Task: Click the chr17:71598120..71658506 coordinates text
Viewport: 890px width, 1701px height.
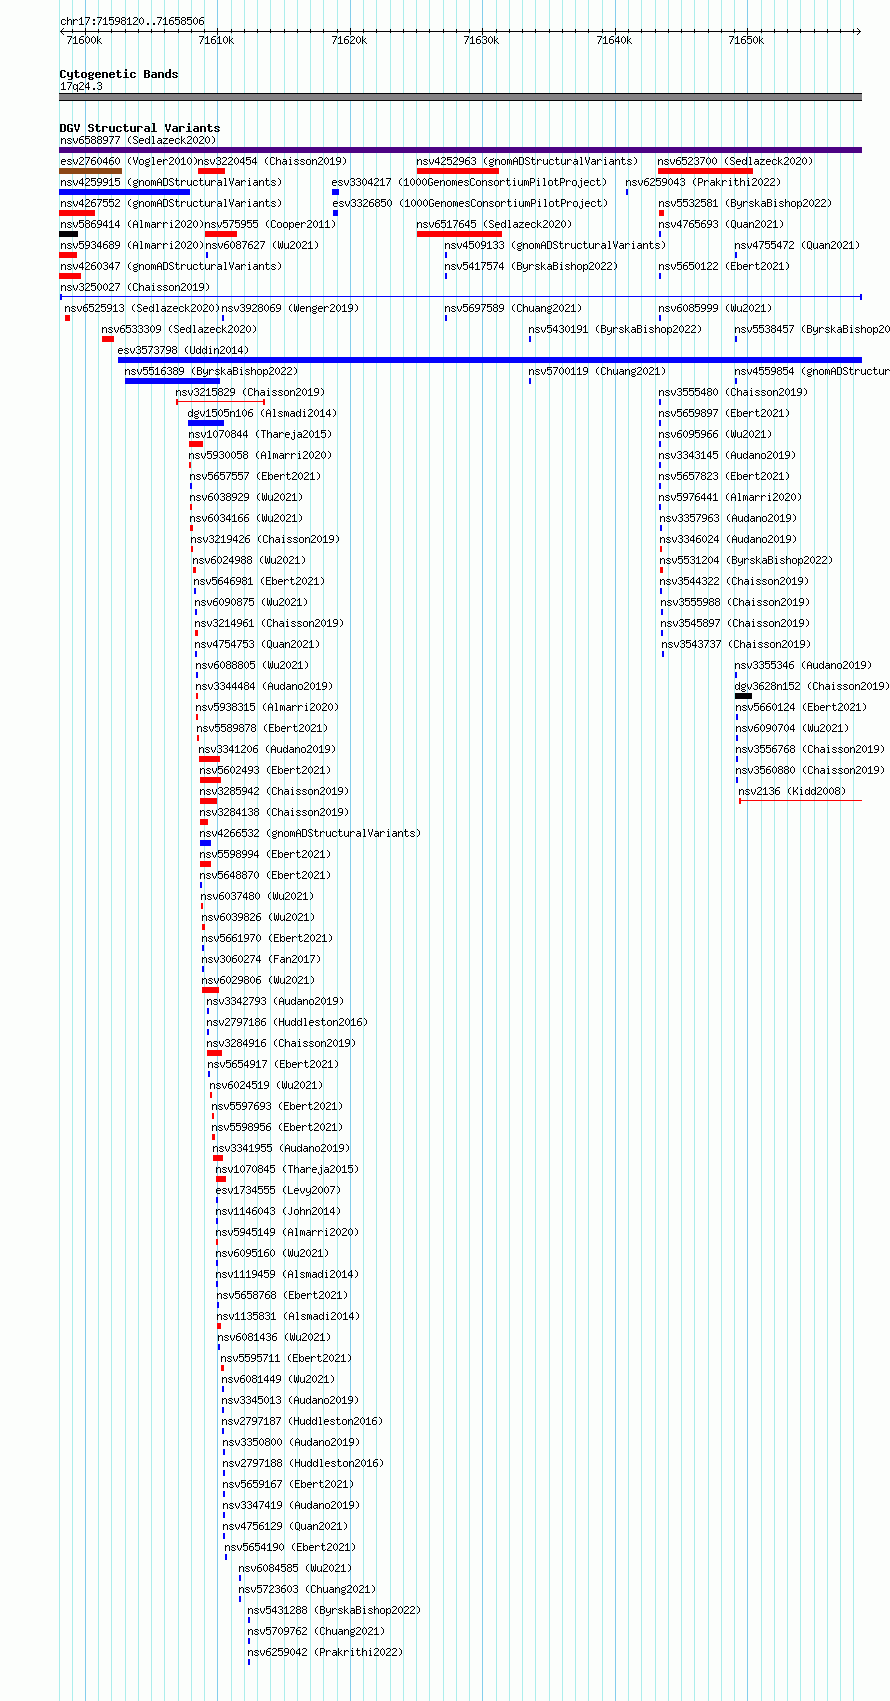Action: pyautogui.click(x=132, y=21)
